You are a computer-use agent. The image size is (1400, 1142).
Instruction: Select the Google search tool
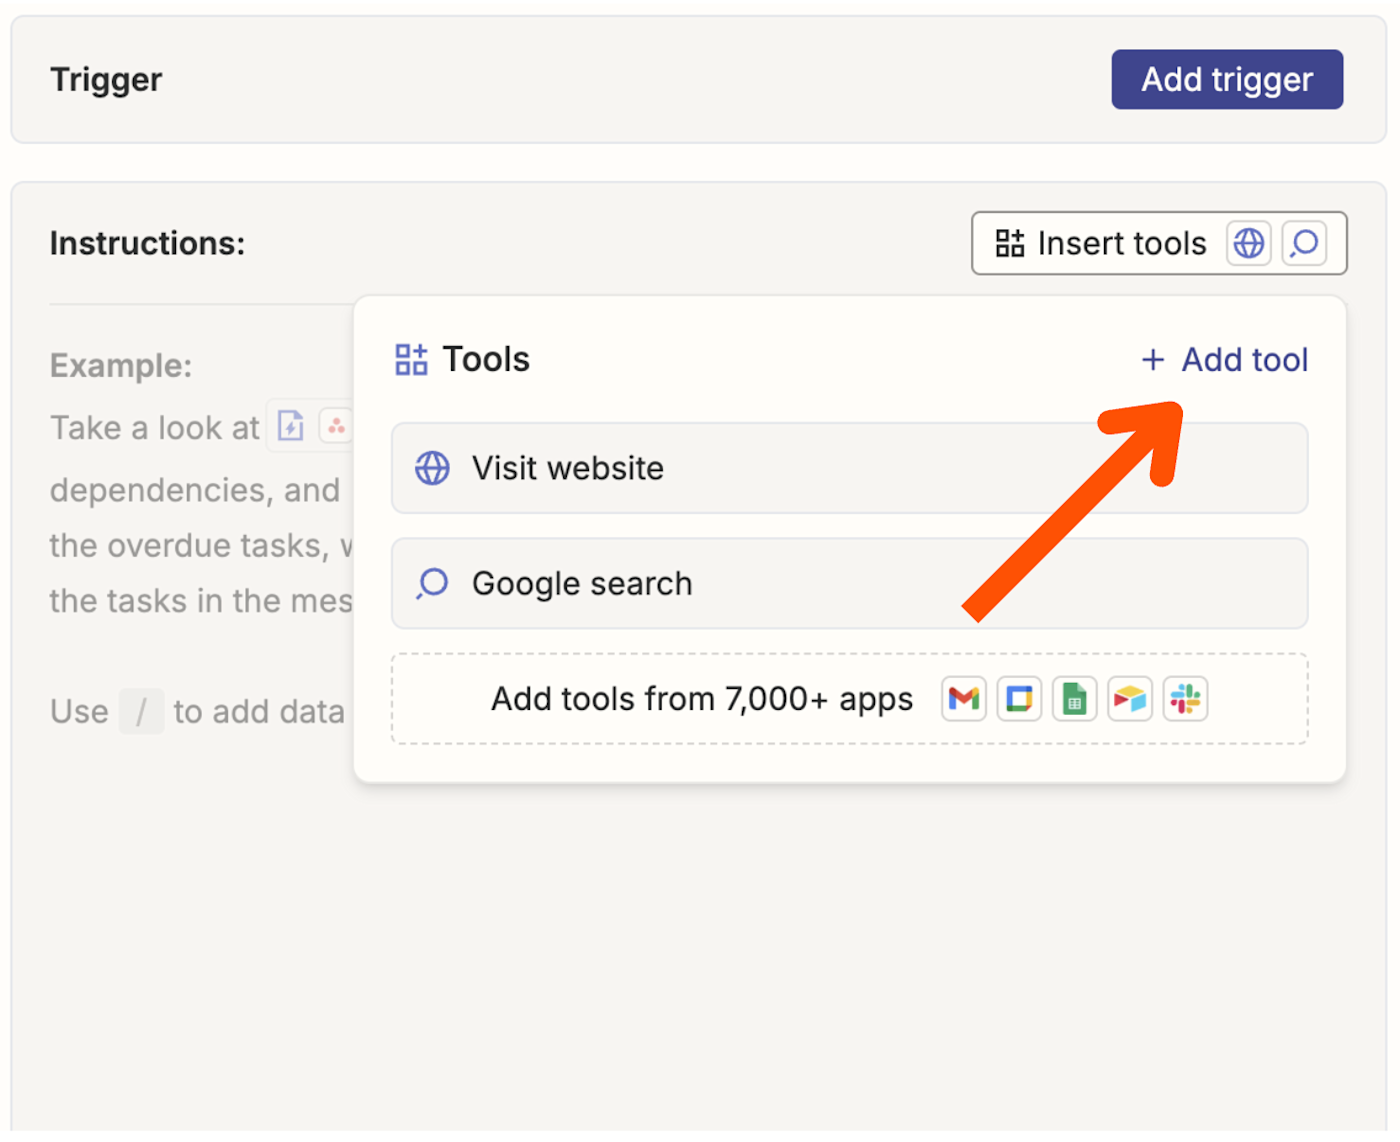(x=849, y=583)
